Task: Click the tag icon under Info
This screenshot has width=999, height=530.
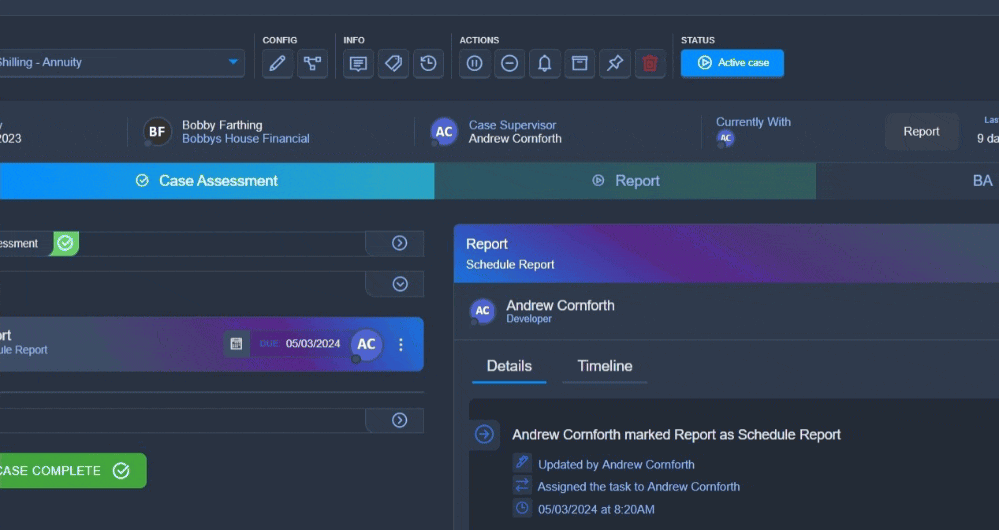Action: (393, 63)
